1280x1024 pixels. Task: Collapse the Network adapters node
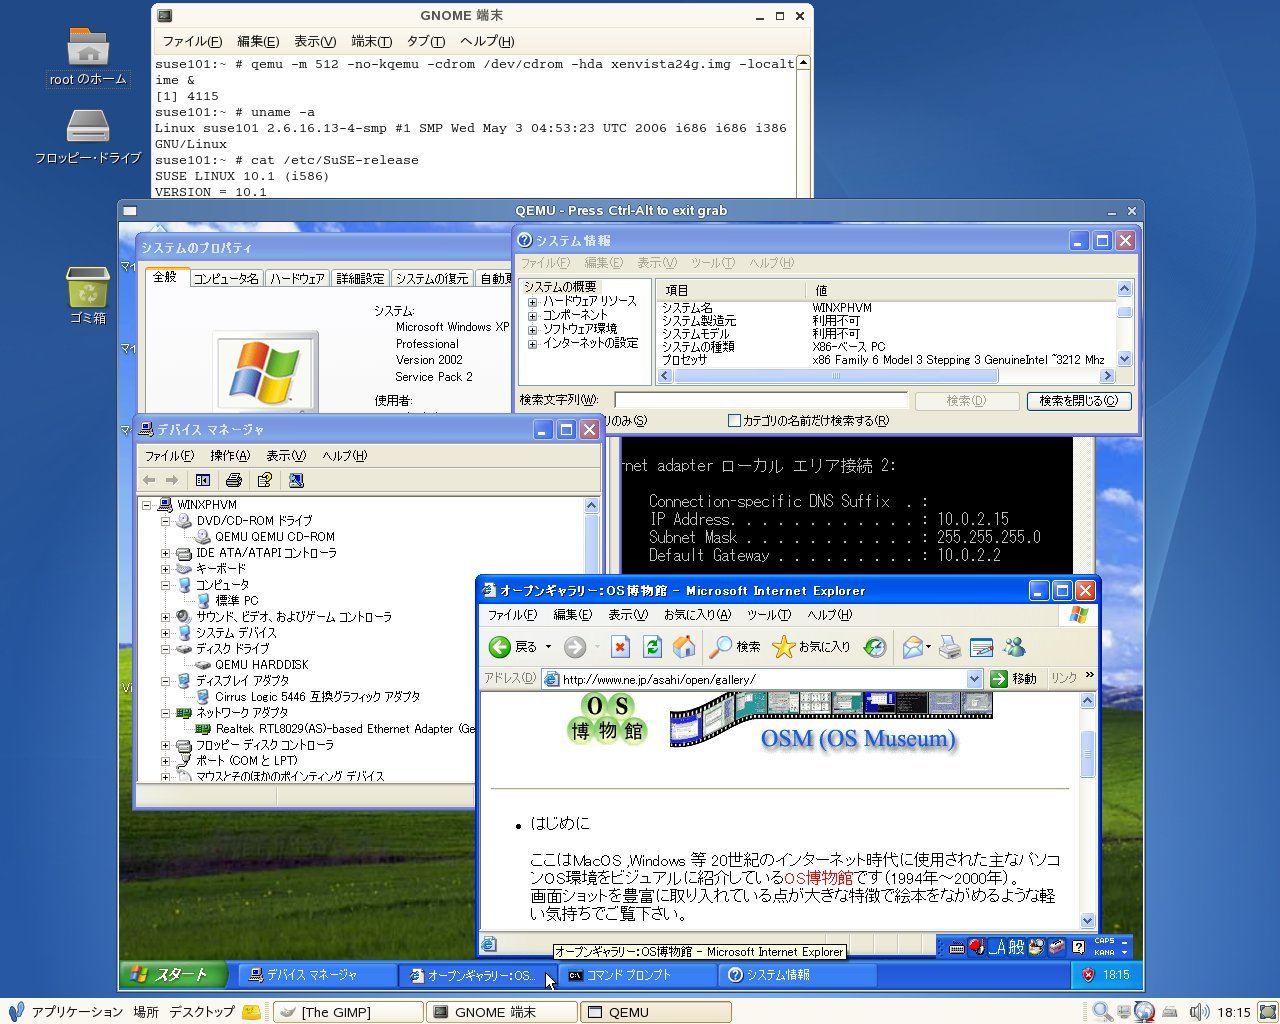(166, 713)
